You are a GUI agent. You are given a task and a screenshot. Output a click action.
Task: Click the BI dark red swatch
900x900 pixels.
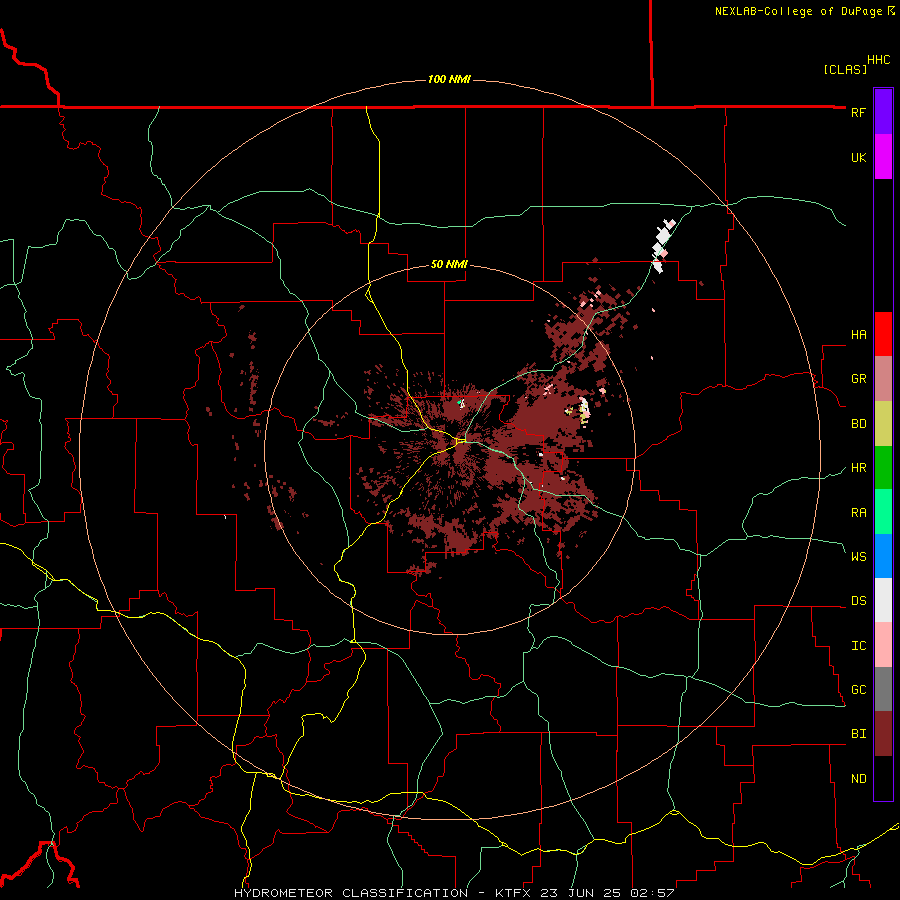coord(883,734)
